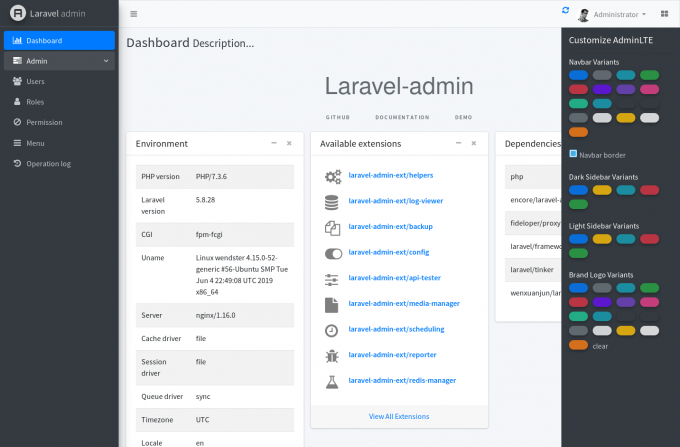The width and height of the screenshot is (680, 447).
Task: Select the orange Brand Logo Variants swatch
Action: pyautogui.click(x=578, y=345)
